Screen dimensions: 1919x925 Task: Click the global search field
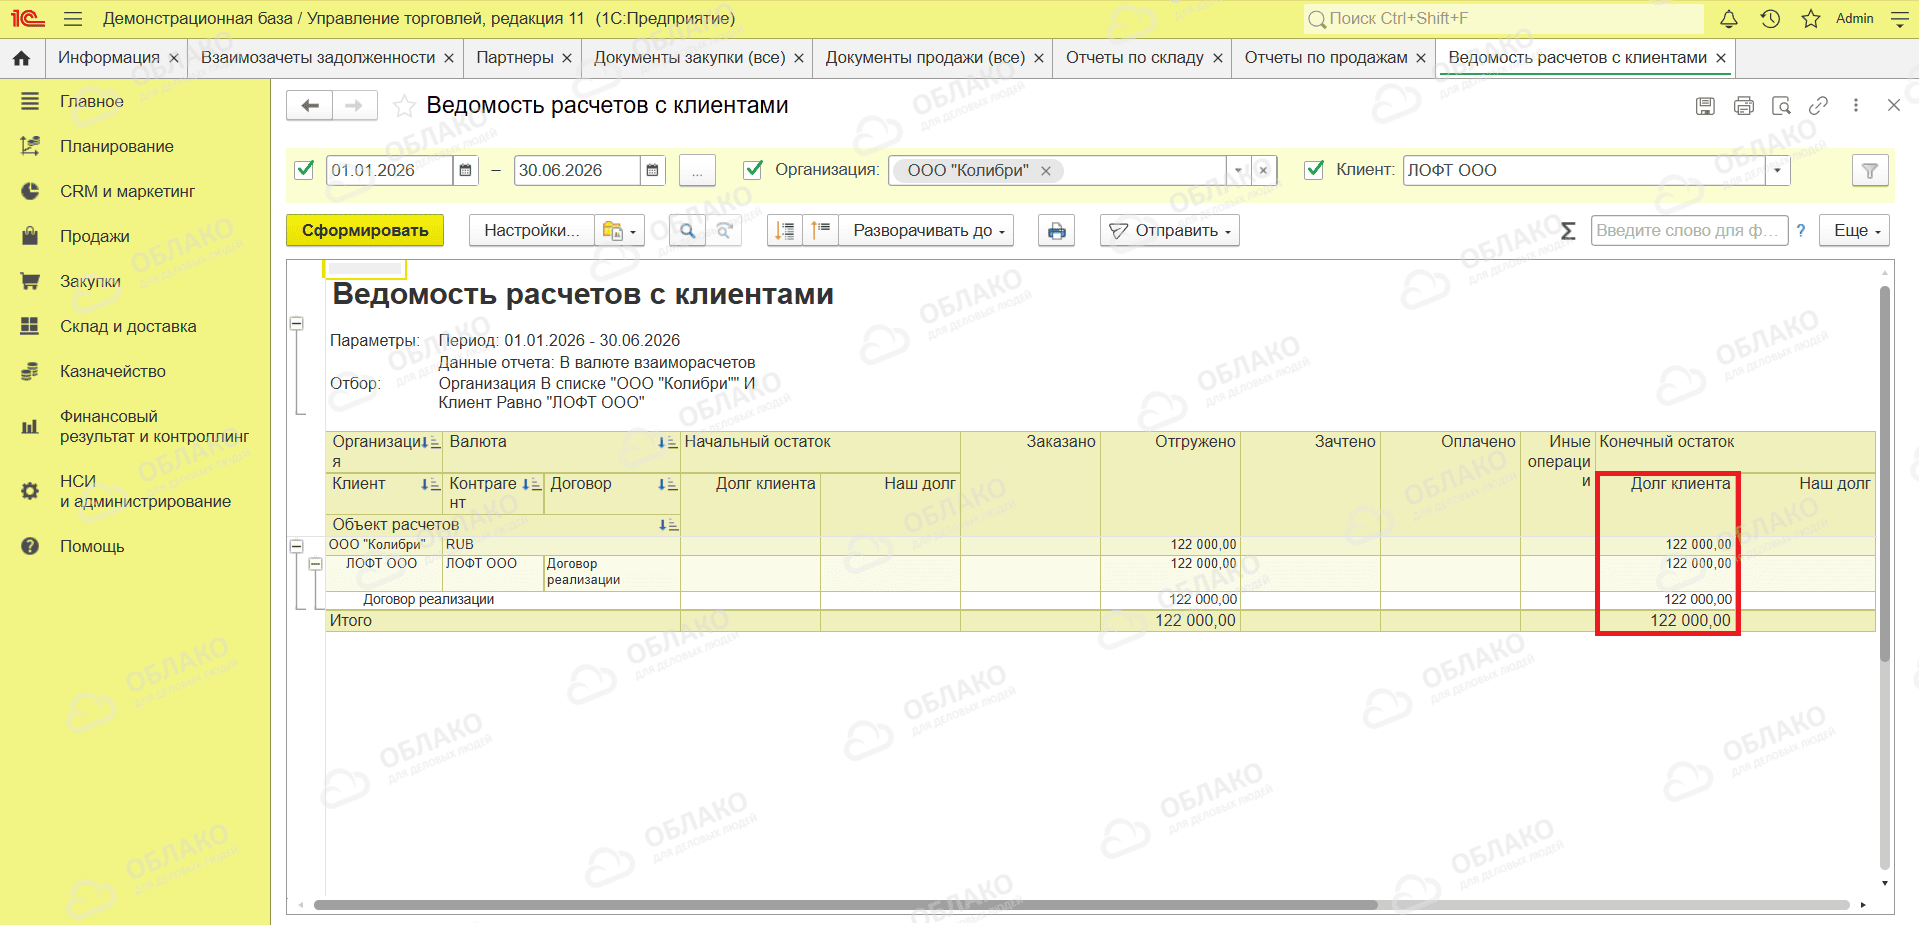[x=1504, y=19]
